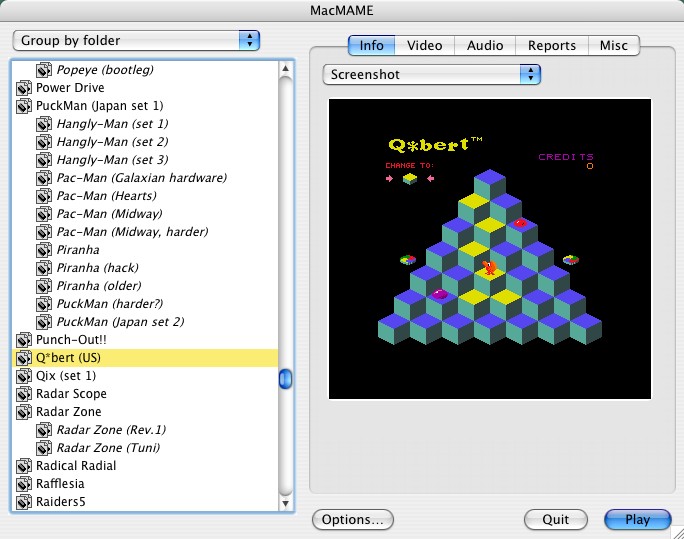Click the icon next to Hangly-Man (set 3)
Image resolution: width=684 pixels, height=539 pixels.
point(44,160)
